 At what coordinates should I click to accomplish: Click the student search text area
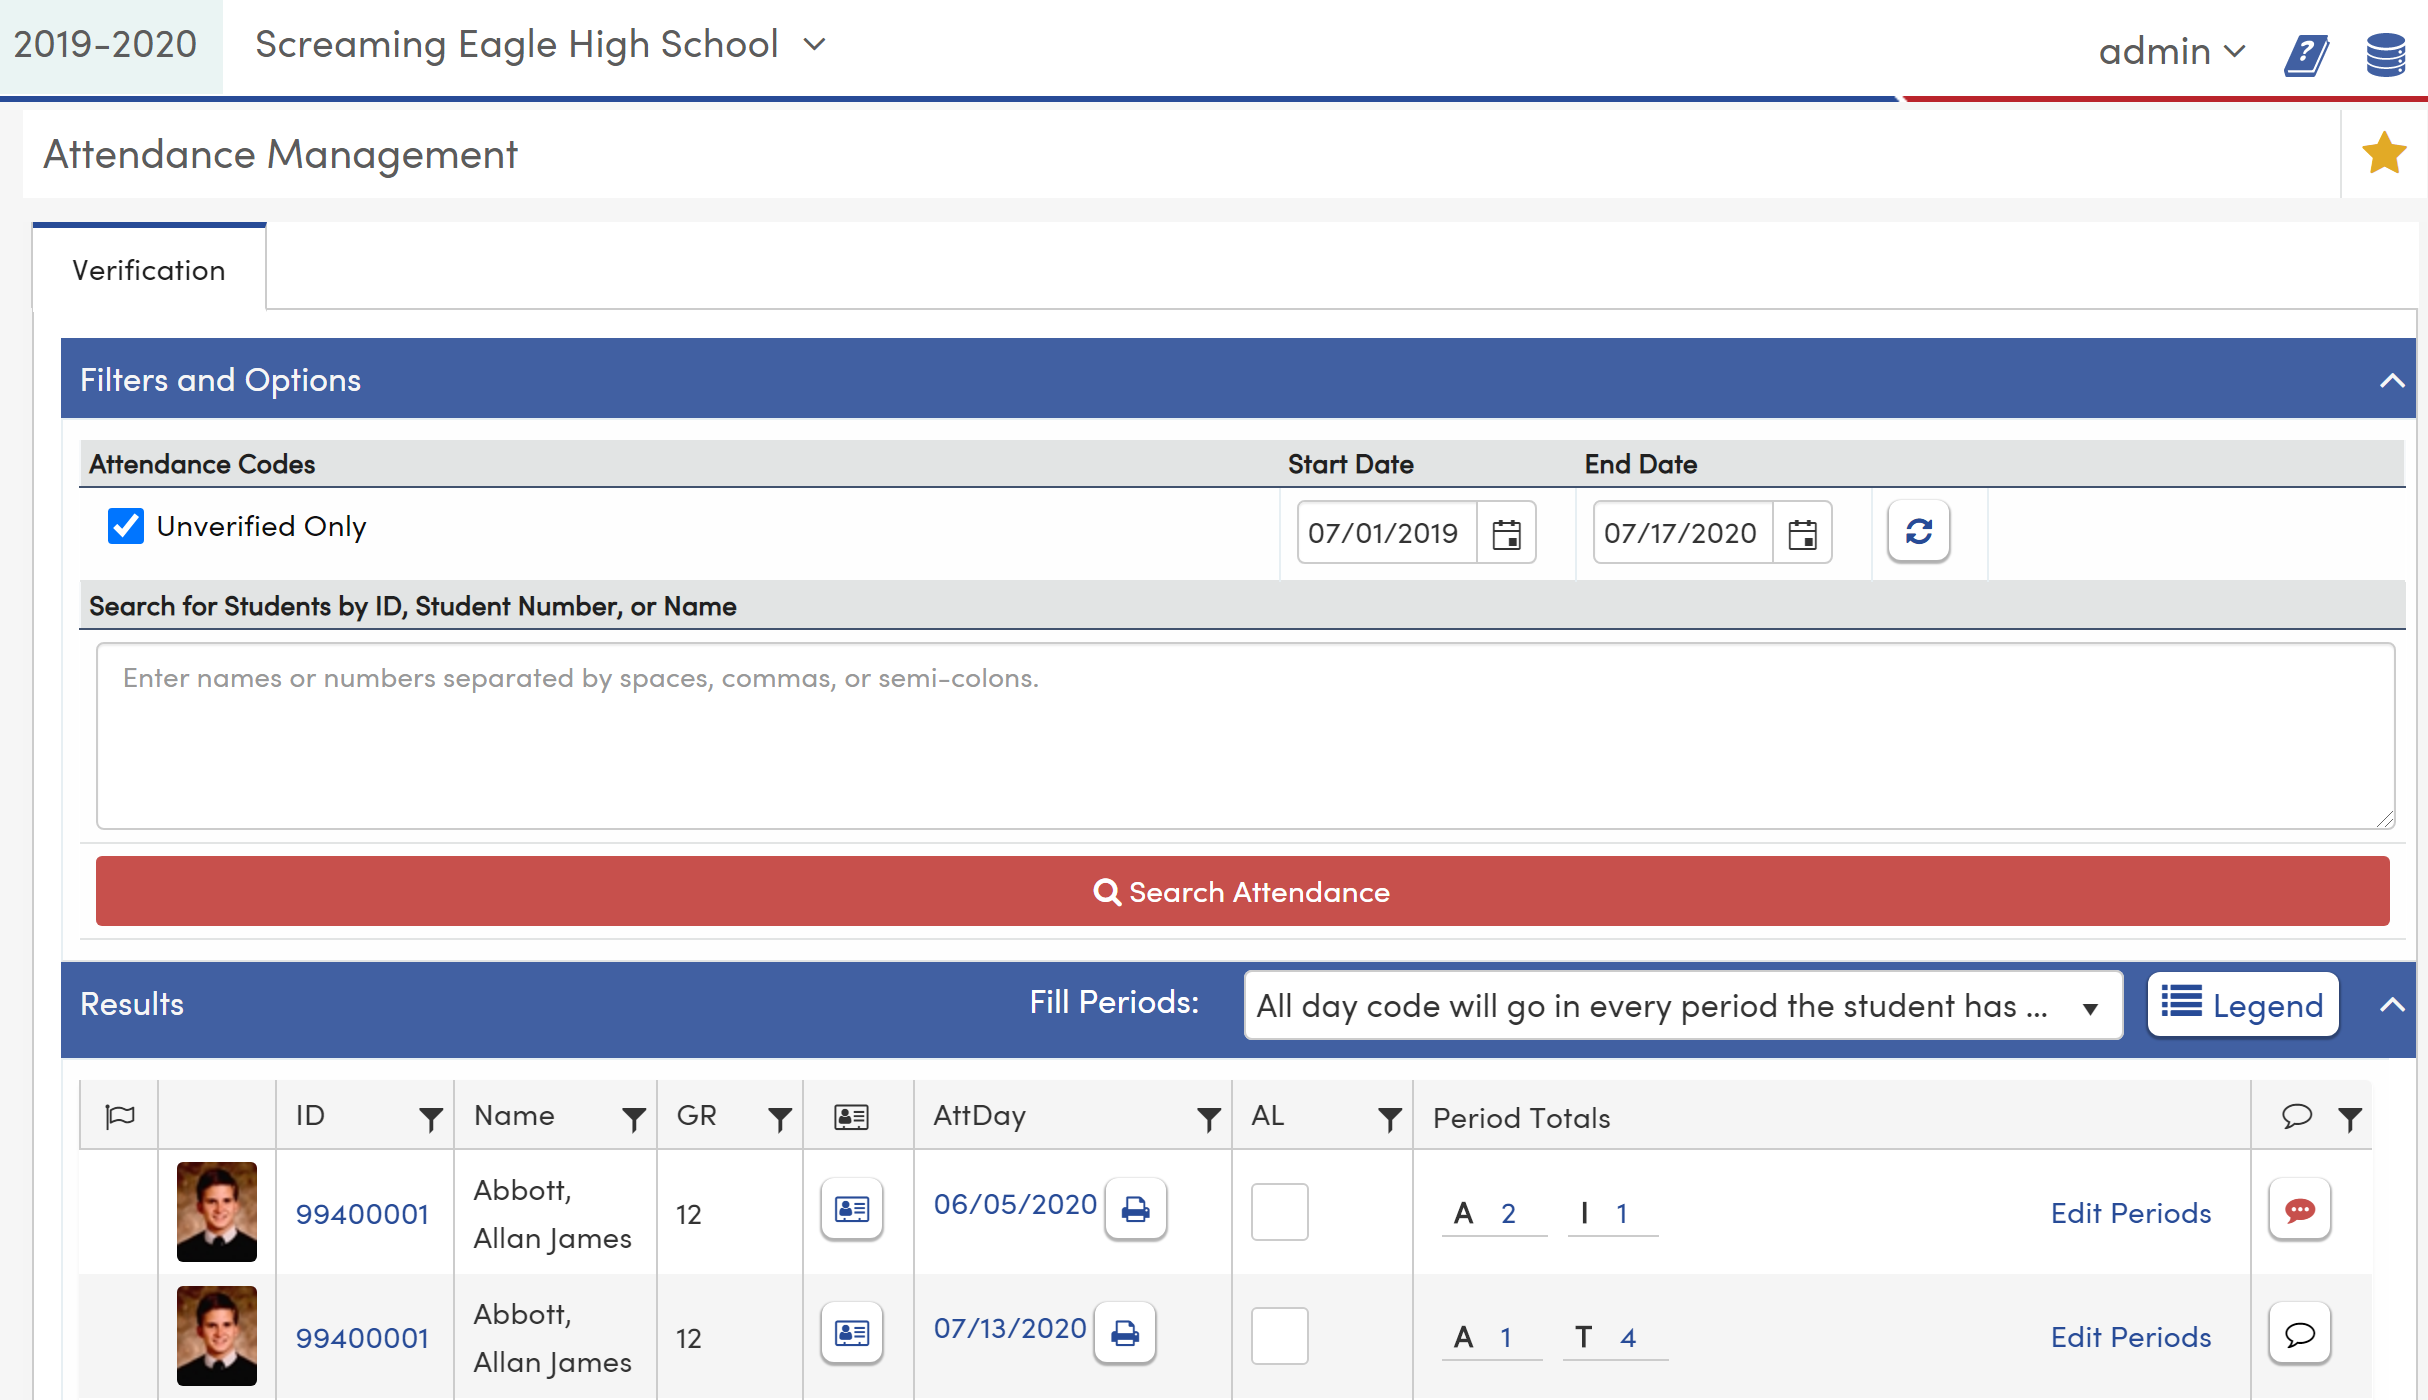click(x=1244, y=735)
